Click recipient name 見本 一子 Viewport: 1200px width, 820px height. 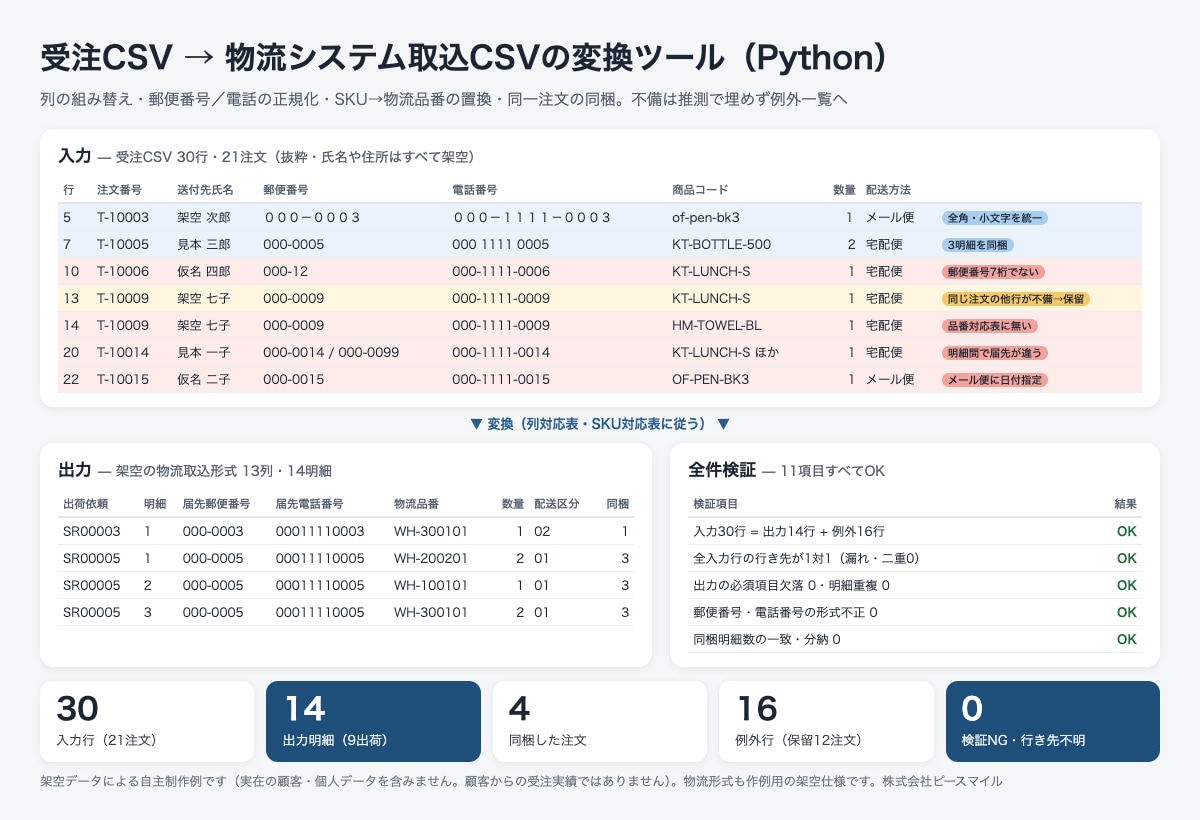pos(204,352)
